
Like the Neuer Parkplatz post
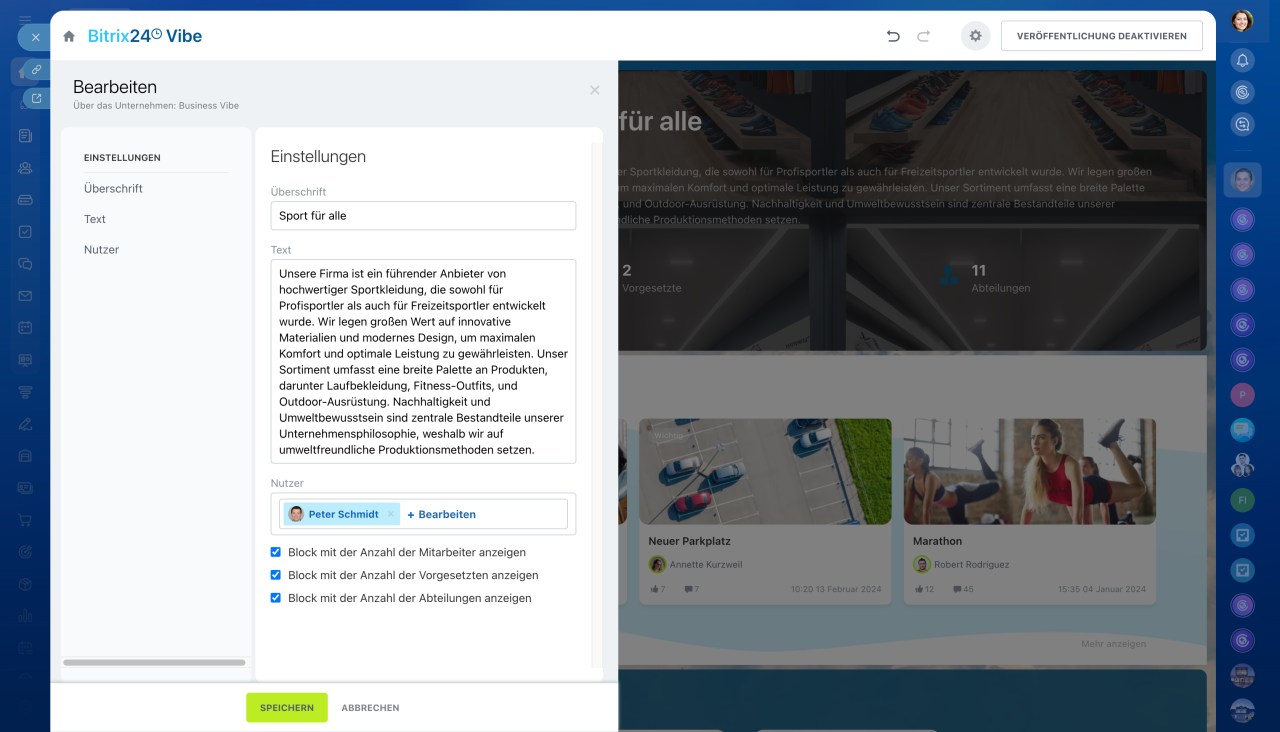(657, 589)
